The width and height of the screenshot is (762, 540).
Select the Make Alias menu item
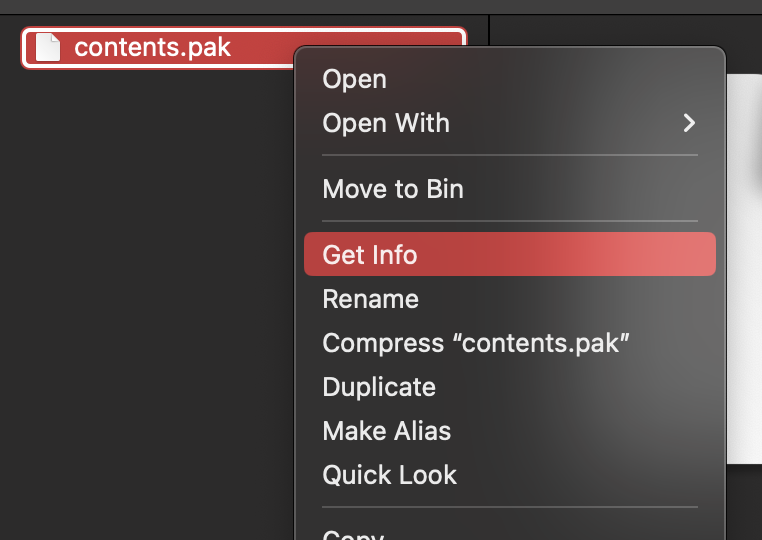coord(509,431)
